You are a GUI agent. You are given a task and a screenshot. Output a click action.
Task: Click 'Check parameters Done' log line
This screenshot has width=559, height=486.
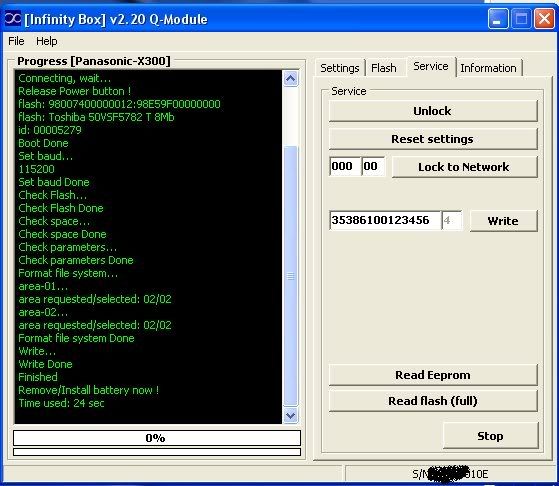click(76, 260)
